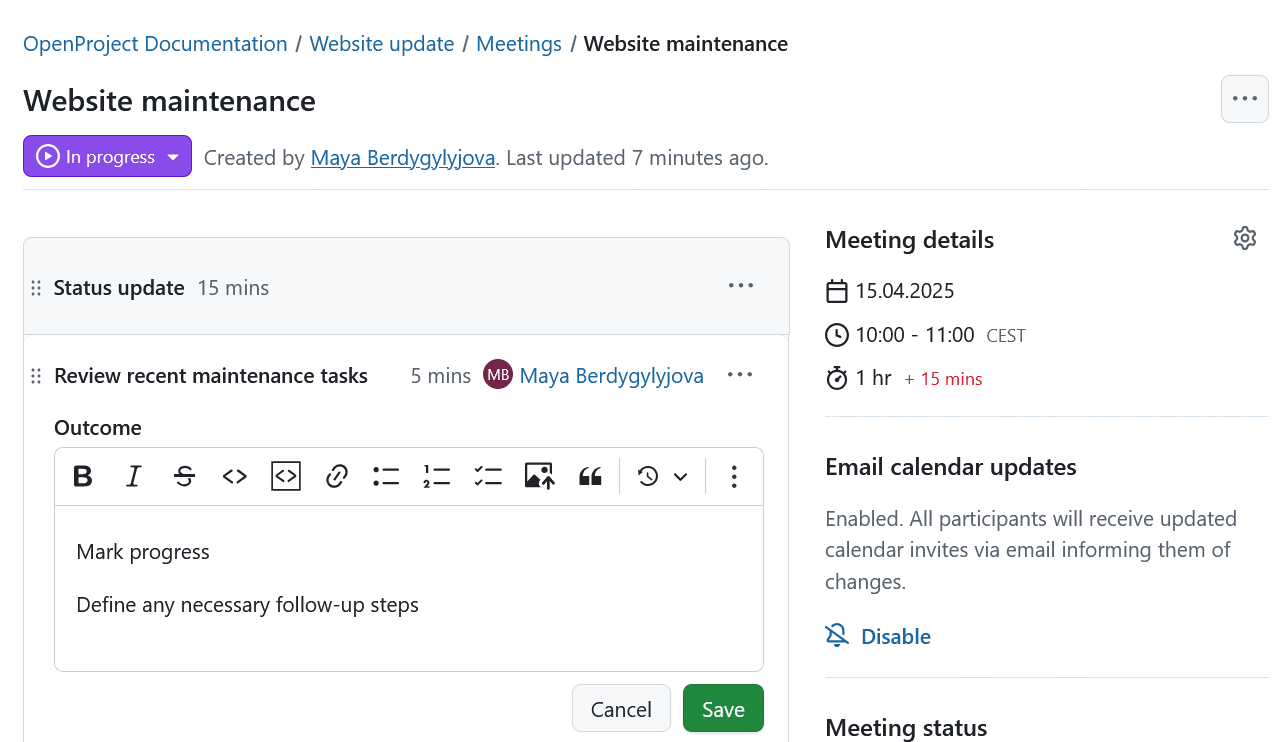Insert a numbered list
1287x742 pixels.
point(436,476)
